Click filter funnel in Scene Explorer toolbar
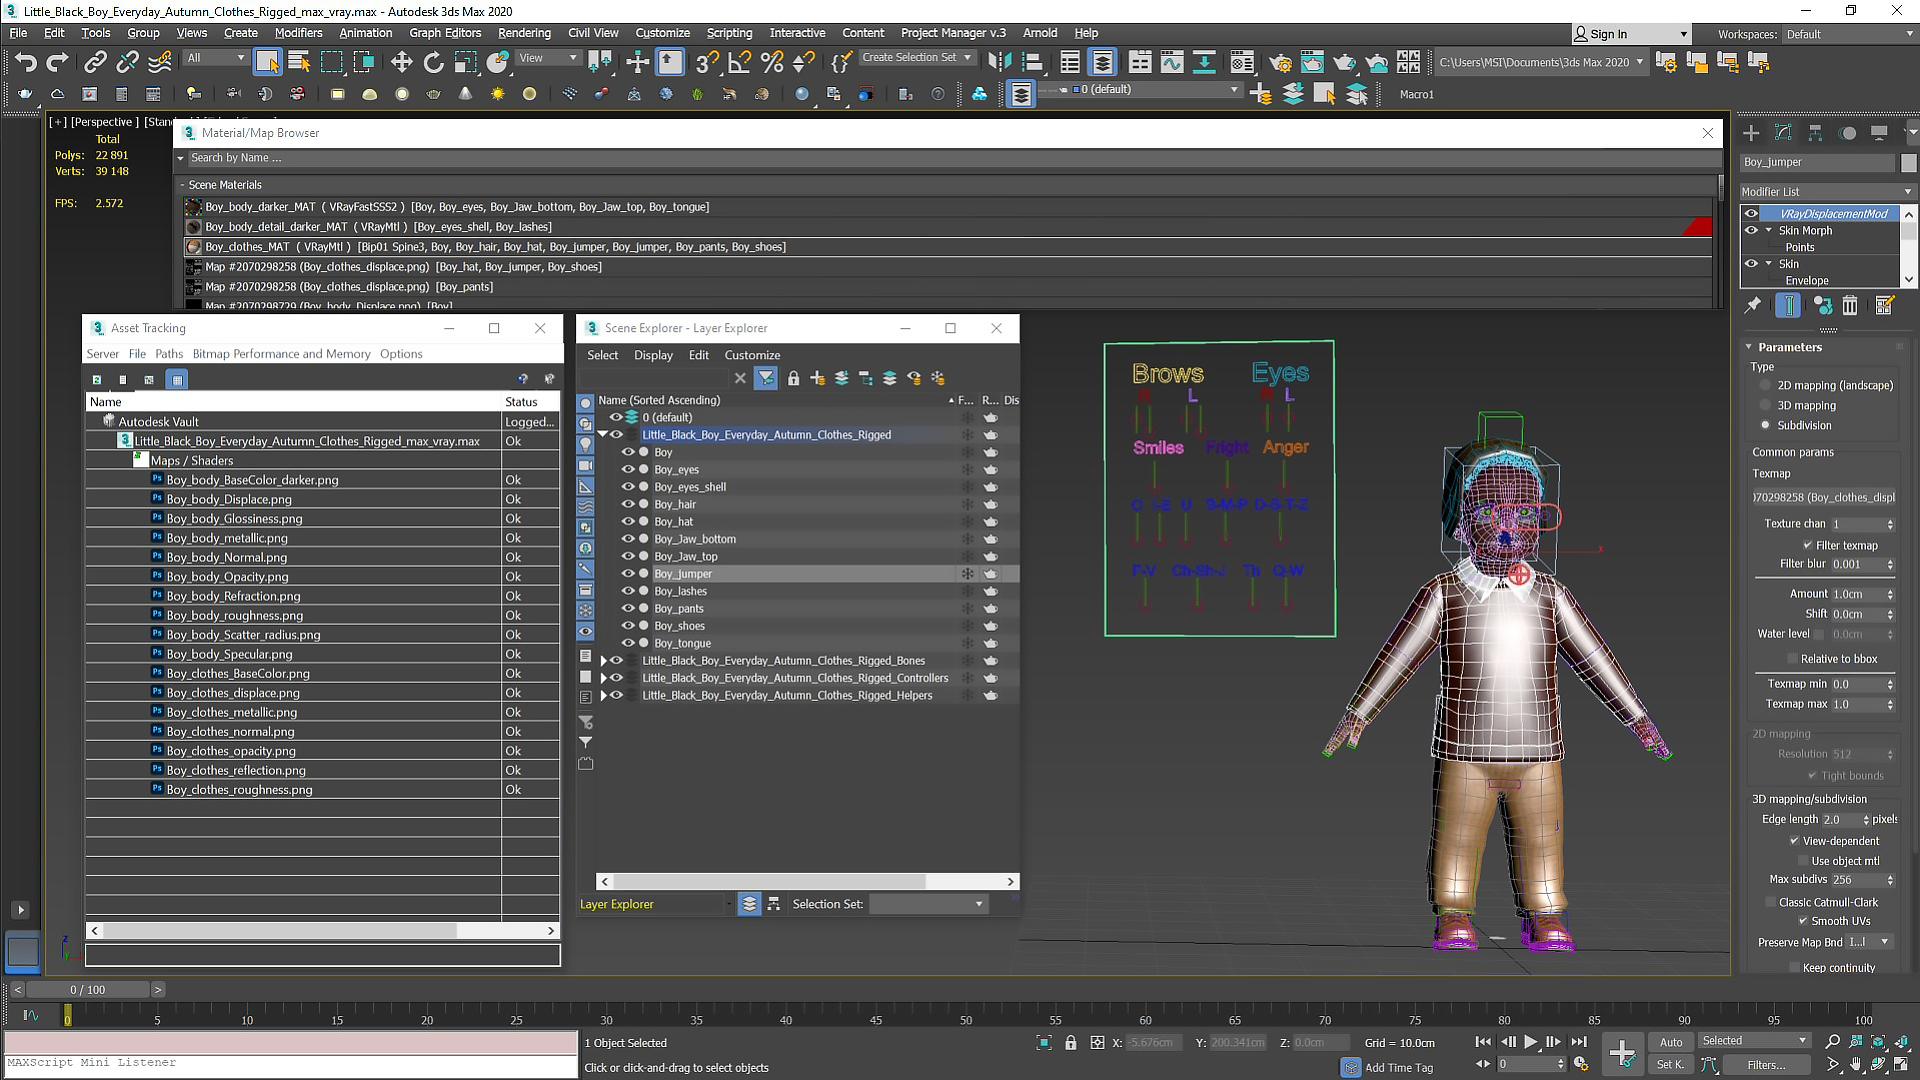Image resolution: width=1920 pixels, height=1080 pixels. coord(766,378)
